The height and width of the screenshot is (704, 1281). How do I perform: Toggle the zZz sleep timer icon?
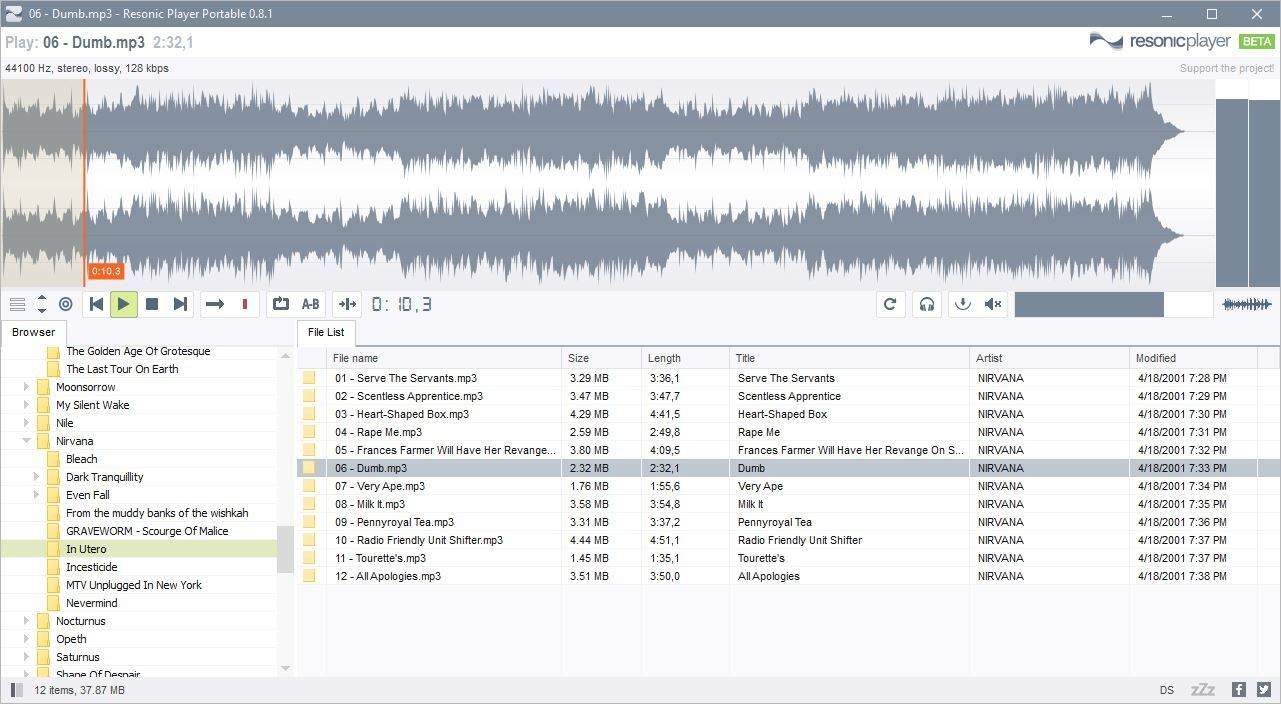1203,690
